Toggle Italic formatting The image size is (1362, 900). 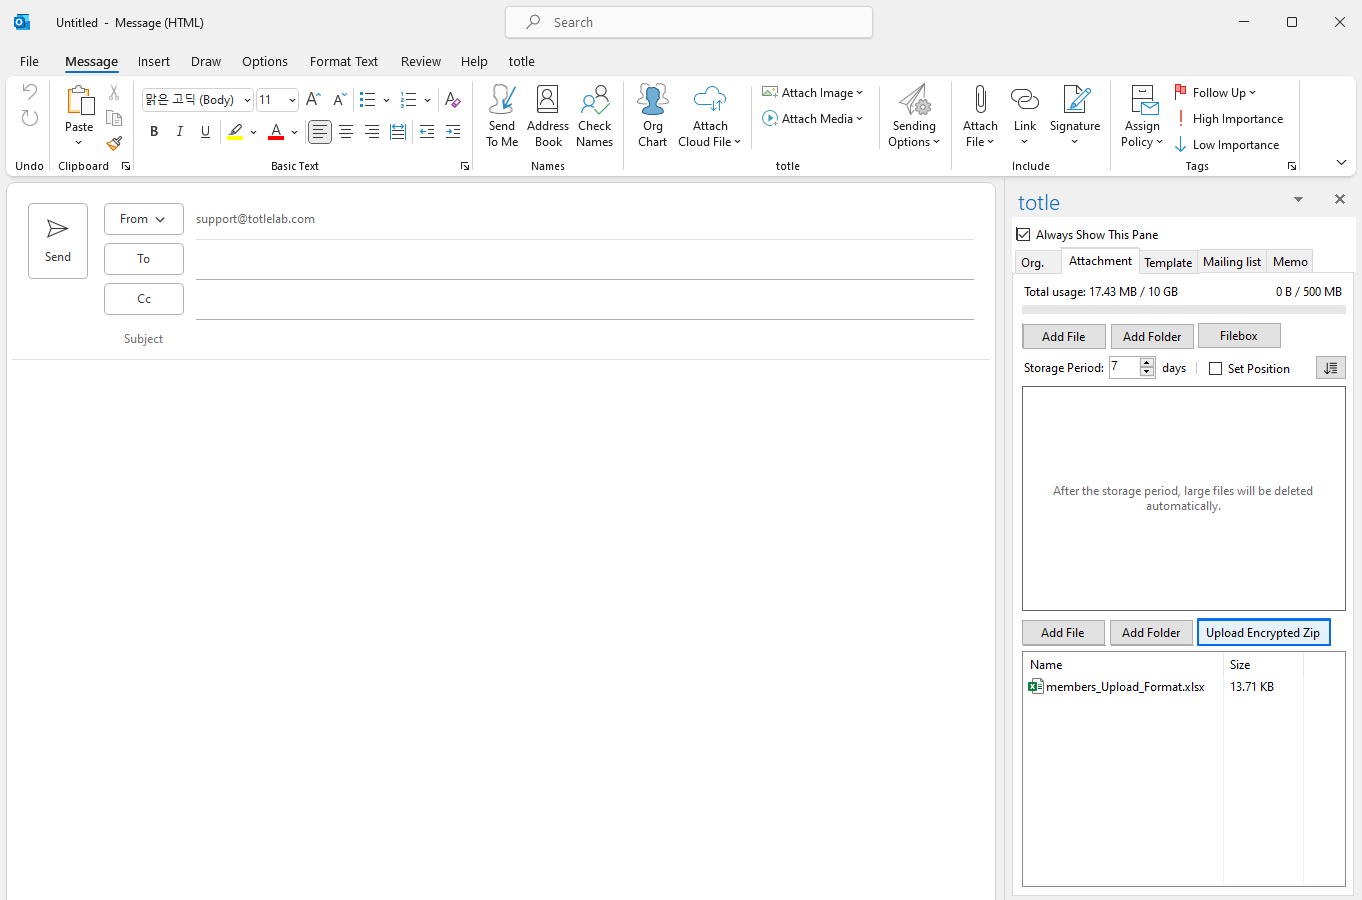tap(180, 132)
